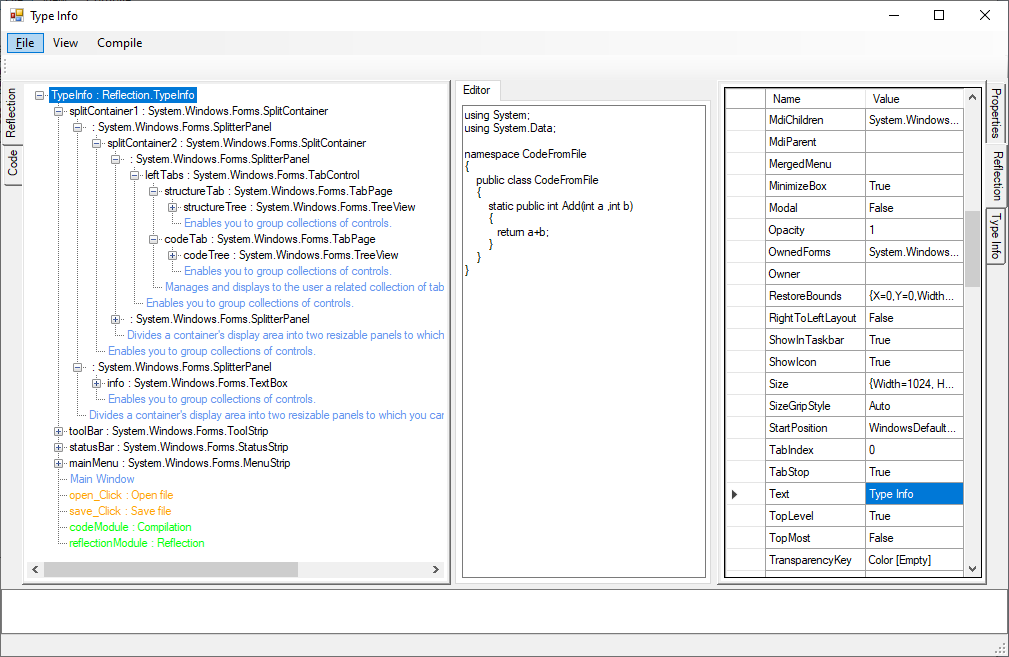Screen dimensions: 1009x657
Task: Collapse the splitContainer2 node
Action: click(x=97, y=143)
